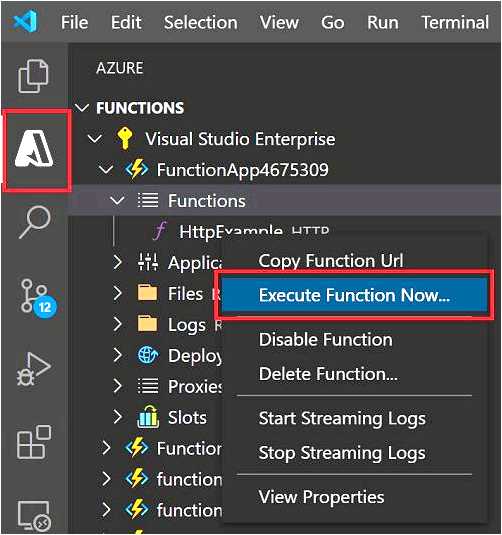Open View Properties from context menu
Image resolution: width=502 pixels, height=535 pixels.
pyautogui.click(x=321, y=497)
